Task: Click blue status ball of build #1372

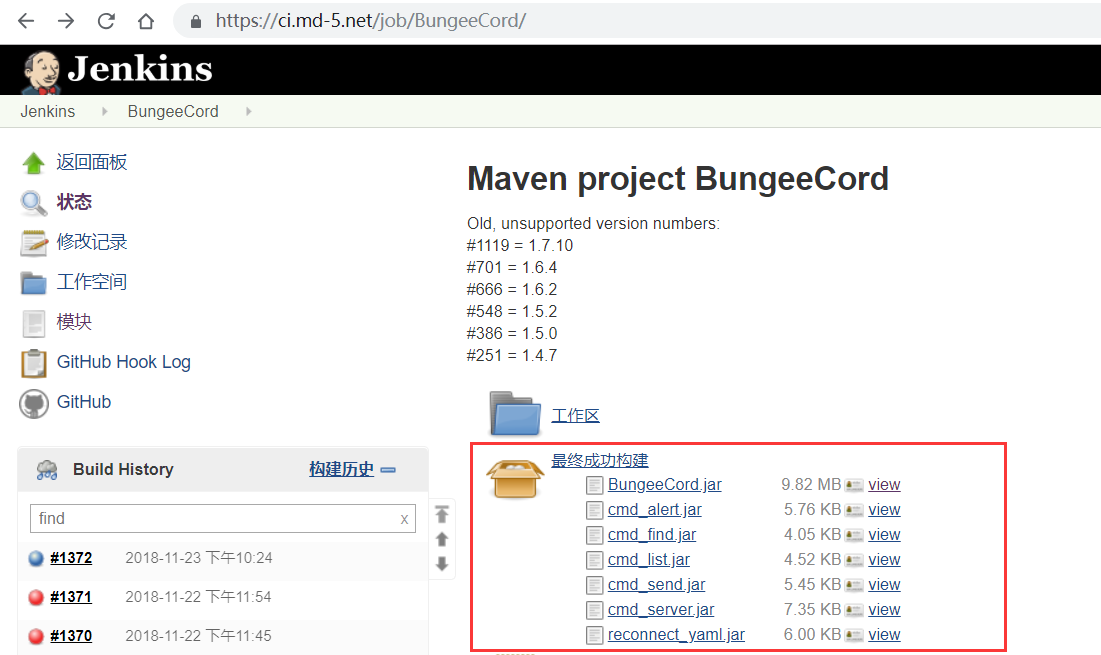Action: click(36, 559)
